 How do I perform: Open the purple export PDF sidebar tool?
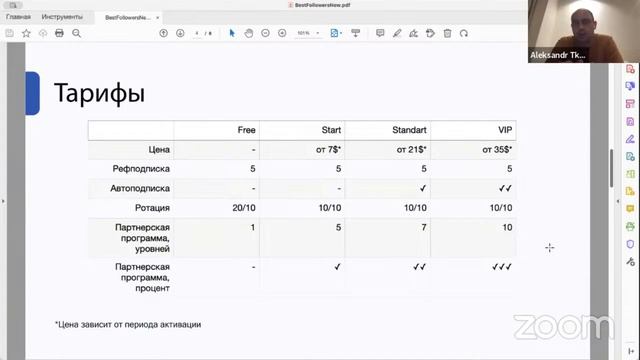click(x=630, y=122)
